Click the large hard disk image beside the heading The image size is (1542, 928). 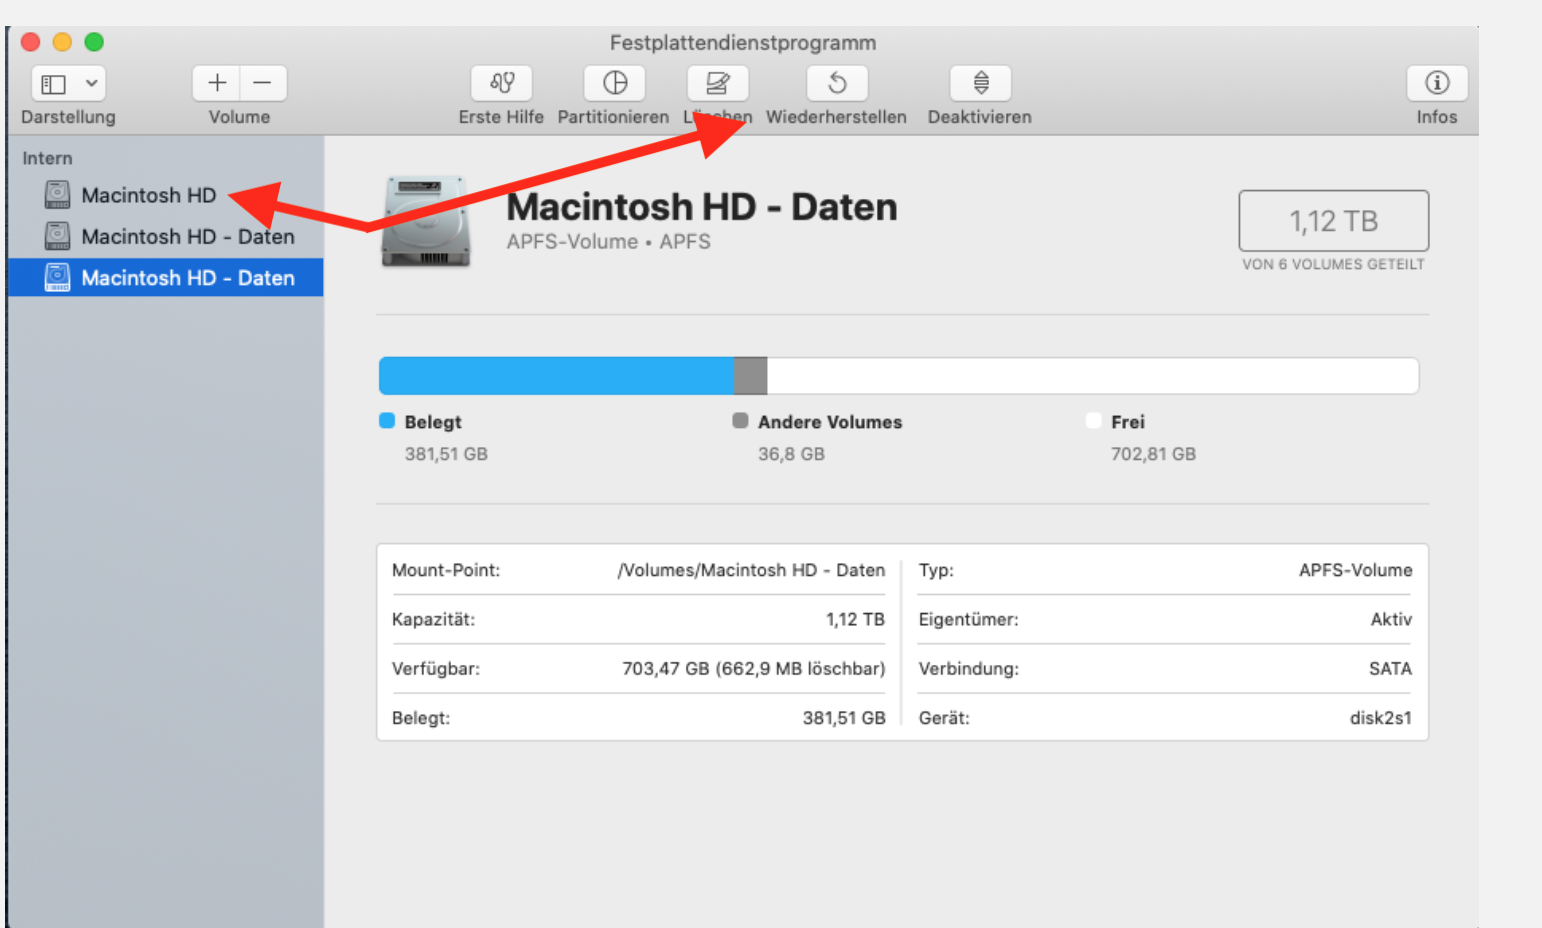pyautogui.click(x=426, y=222)
